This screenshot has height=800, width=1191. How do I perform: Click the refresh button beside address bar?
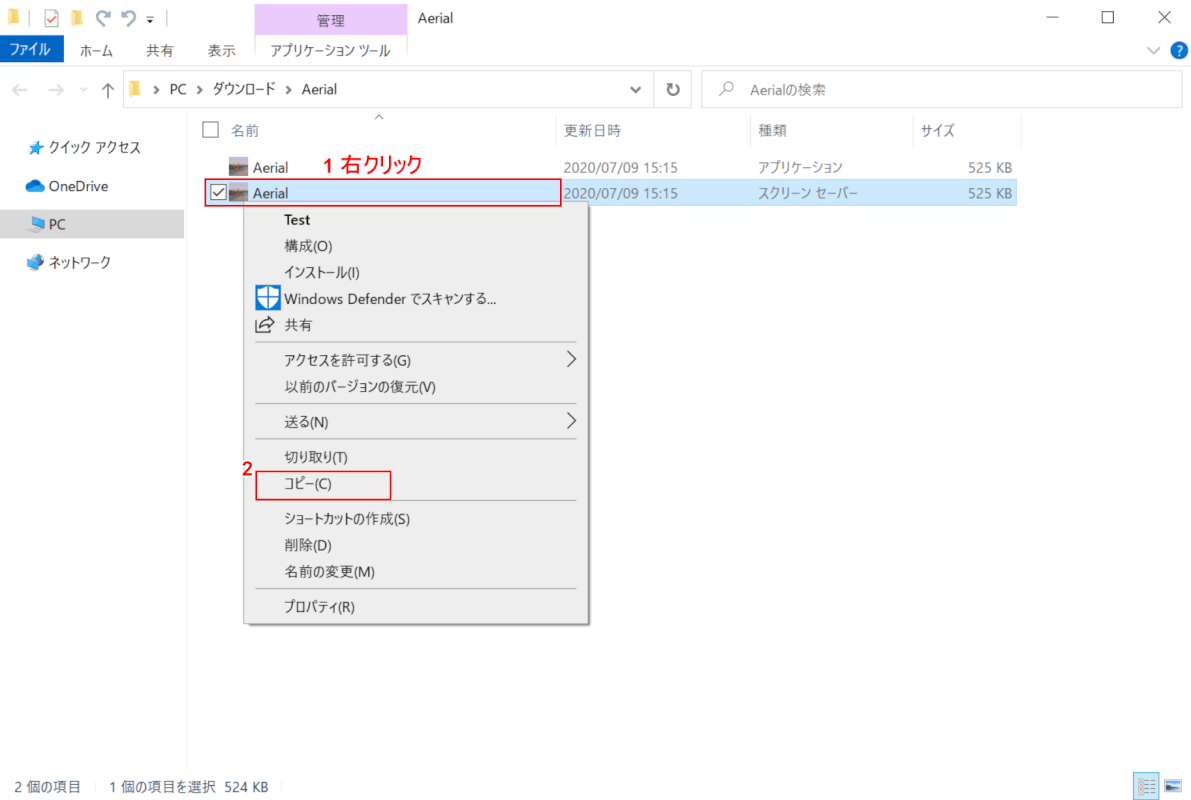(x=673, y=89)
